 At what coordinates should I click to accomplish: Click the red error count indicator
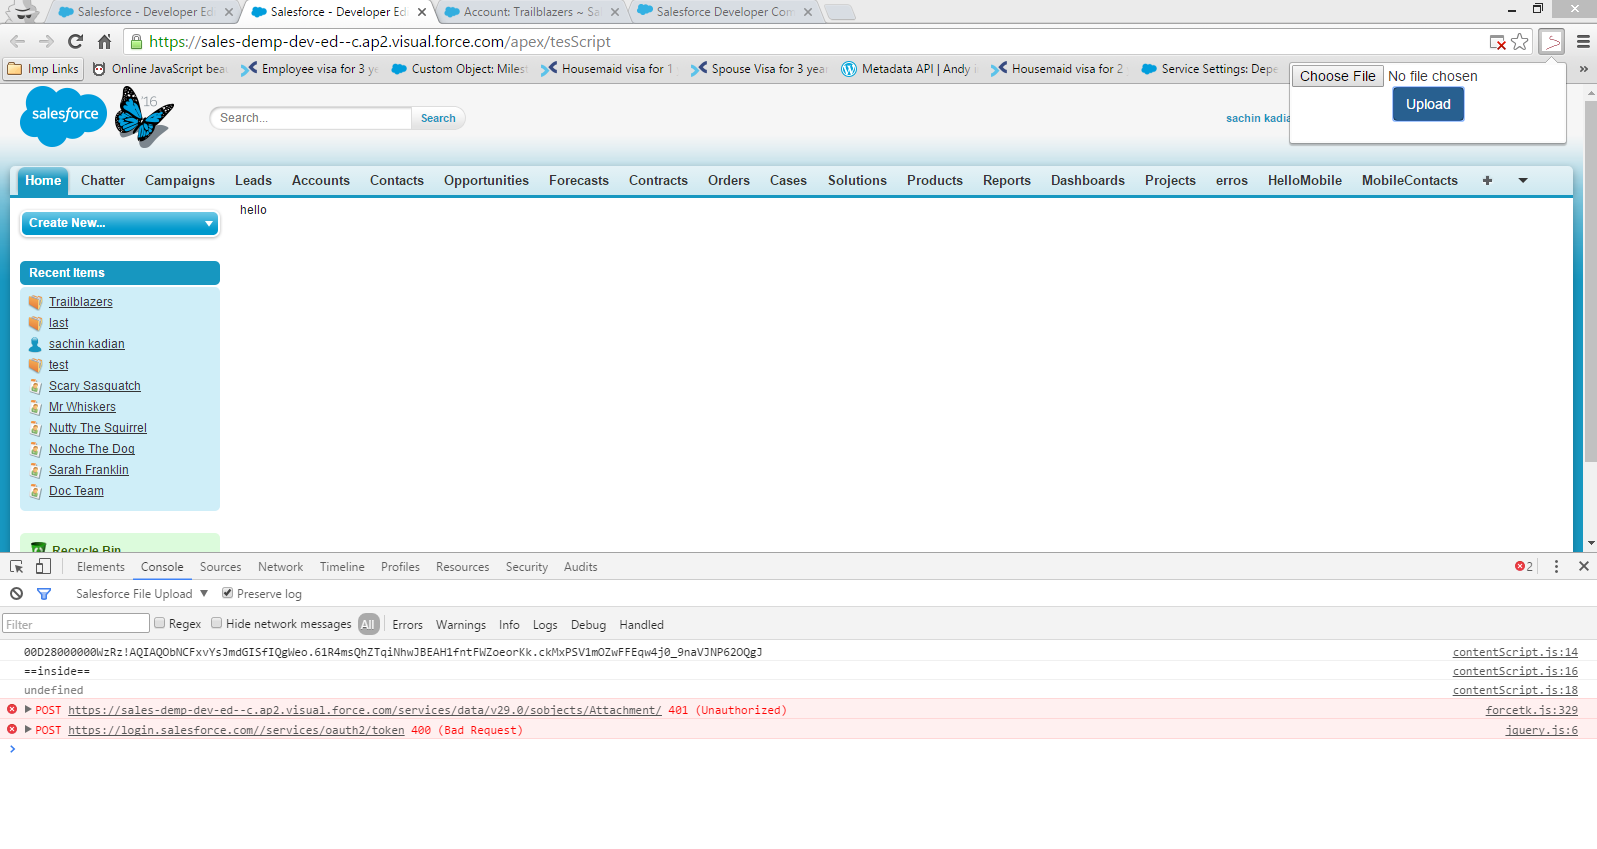[1524, 567]
